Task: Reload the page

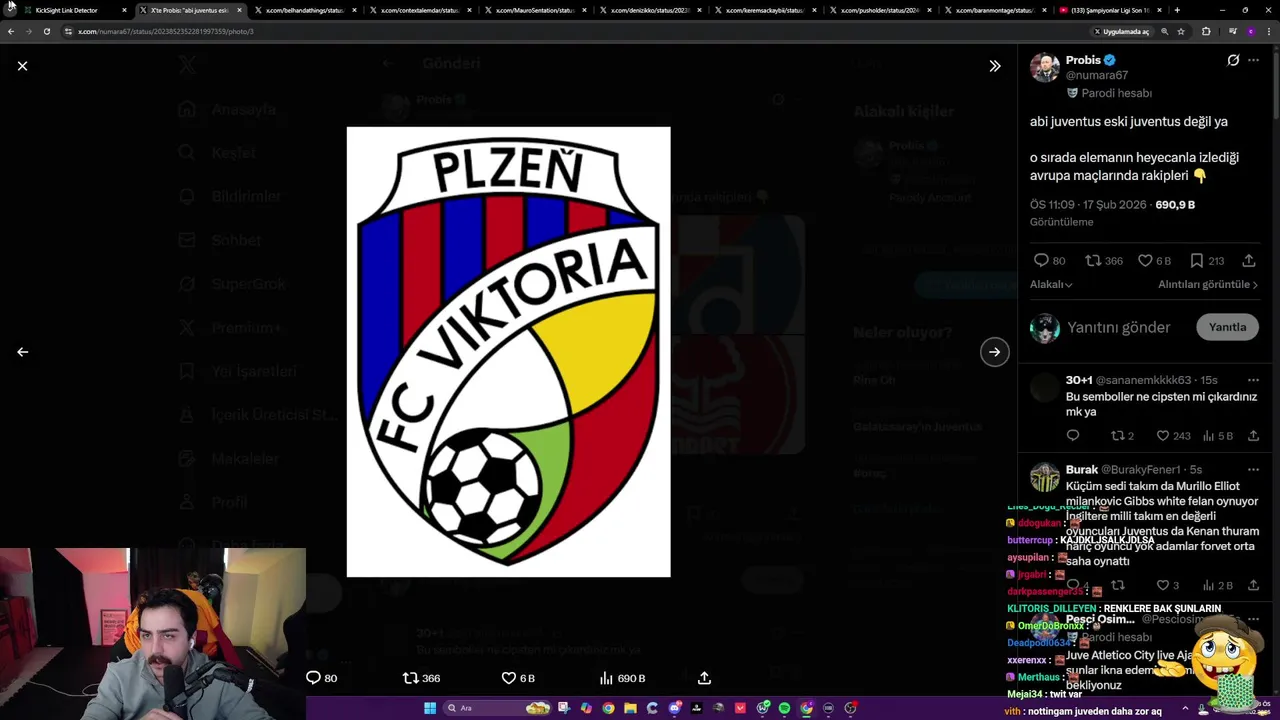Action: 46,31
